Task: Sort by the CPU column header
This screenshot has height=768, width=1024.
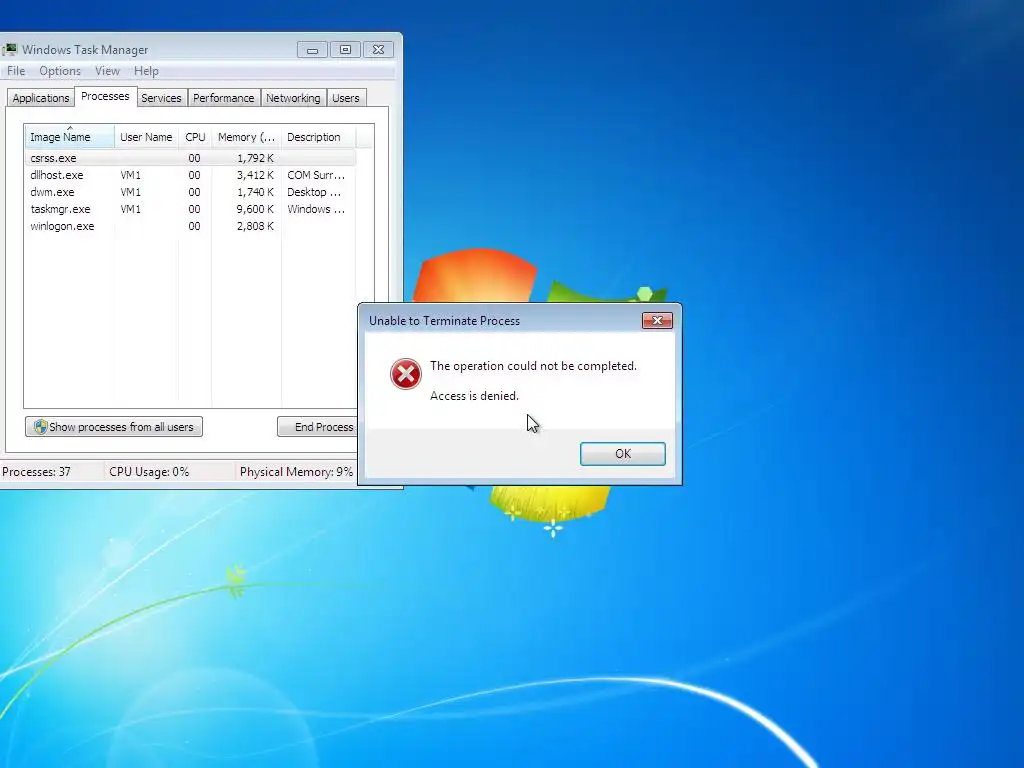Action: pos(195,137)
